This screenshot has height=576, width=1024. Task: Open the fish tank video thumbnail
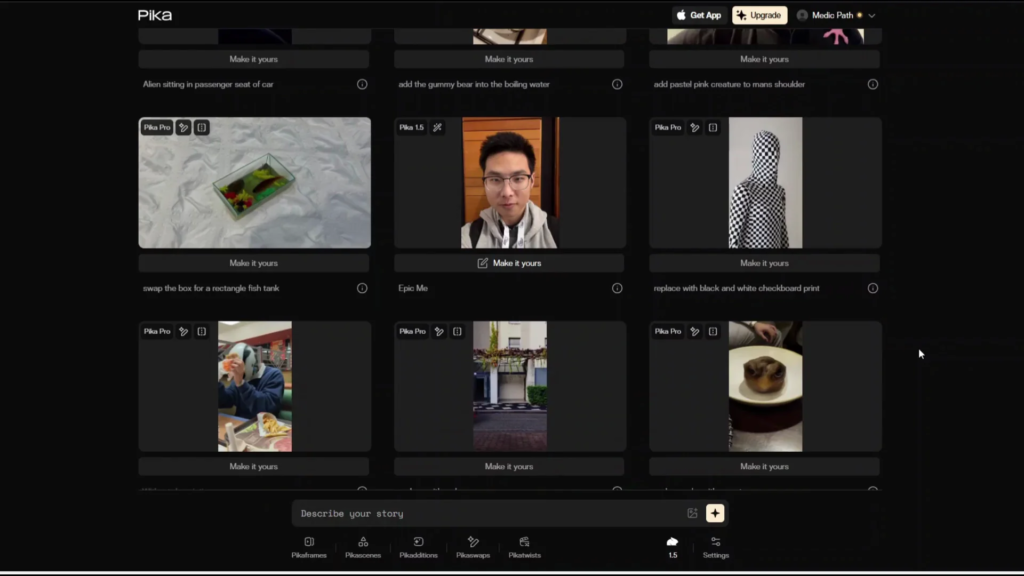tap(254, 183)
